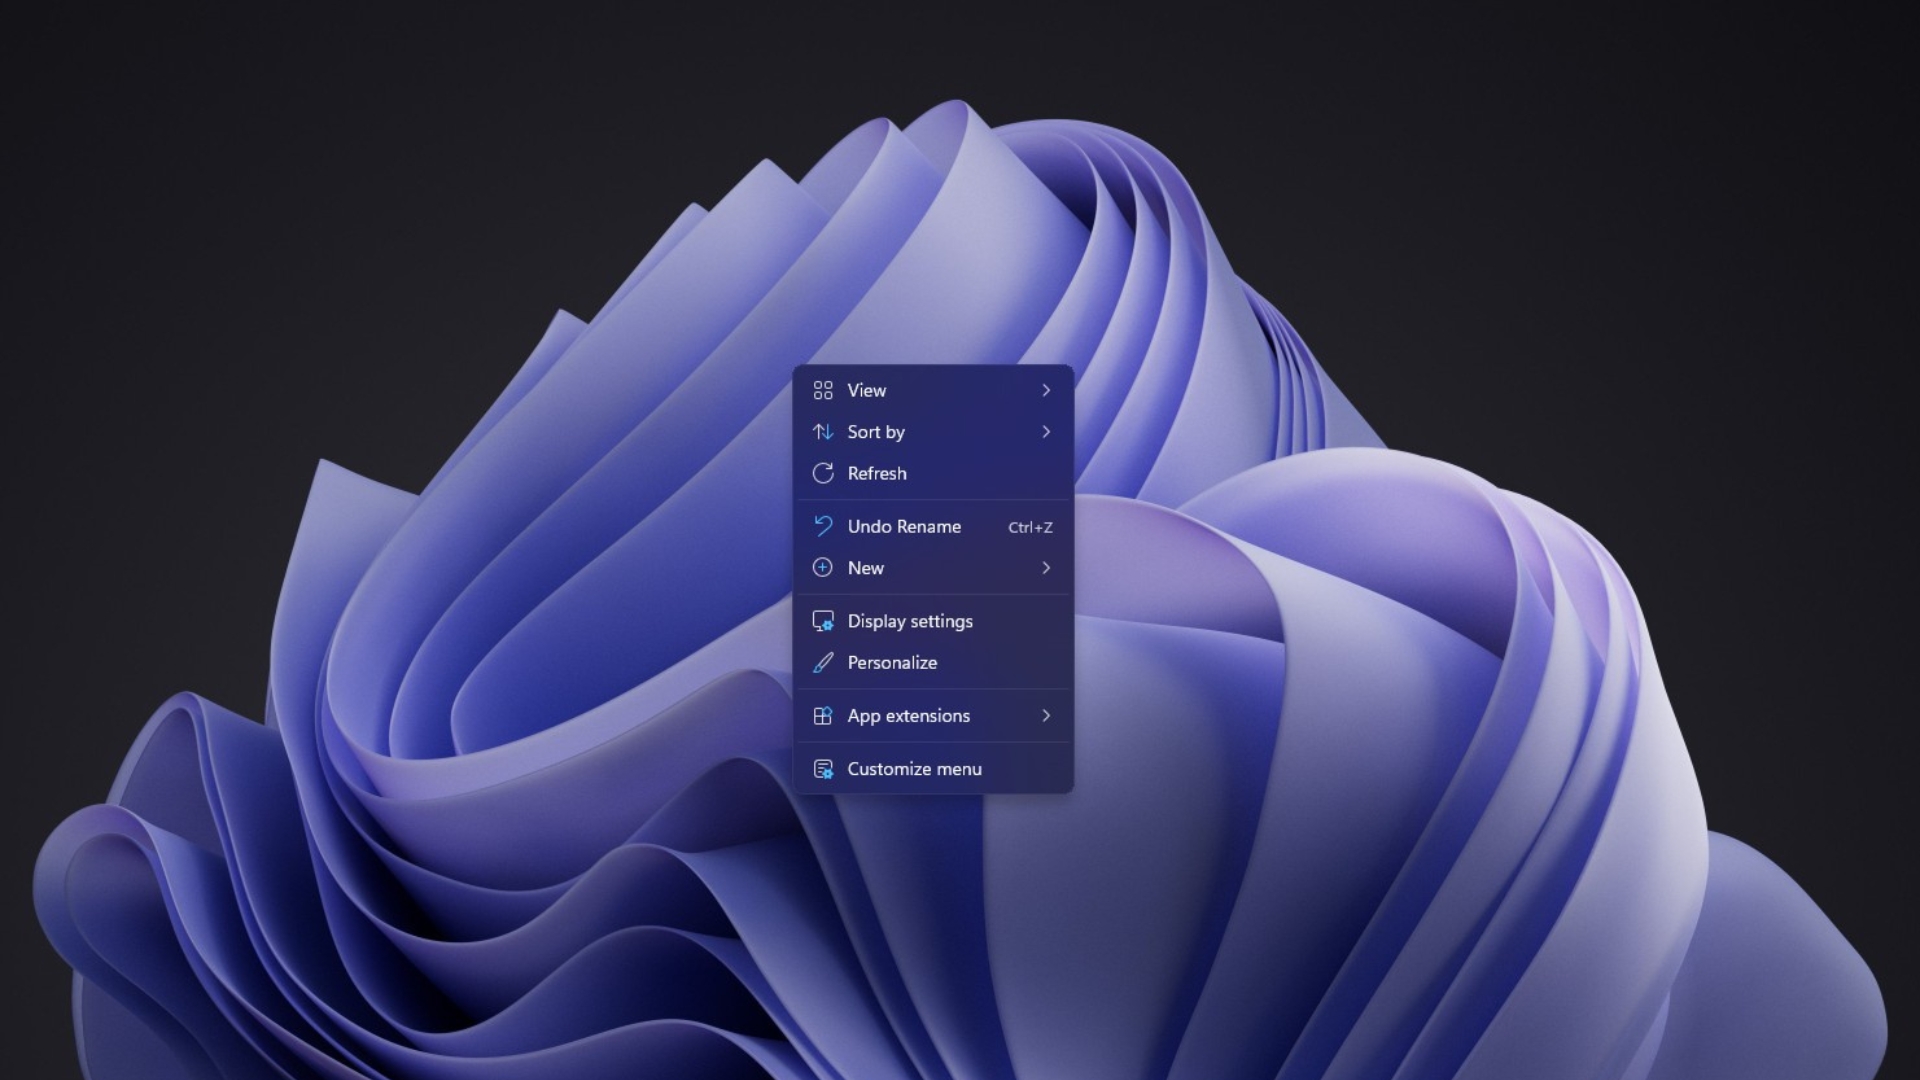
Task: Expand the Sort by submenu chevron
Action: (1046, 432)
